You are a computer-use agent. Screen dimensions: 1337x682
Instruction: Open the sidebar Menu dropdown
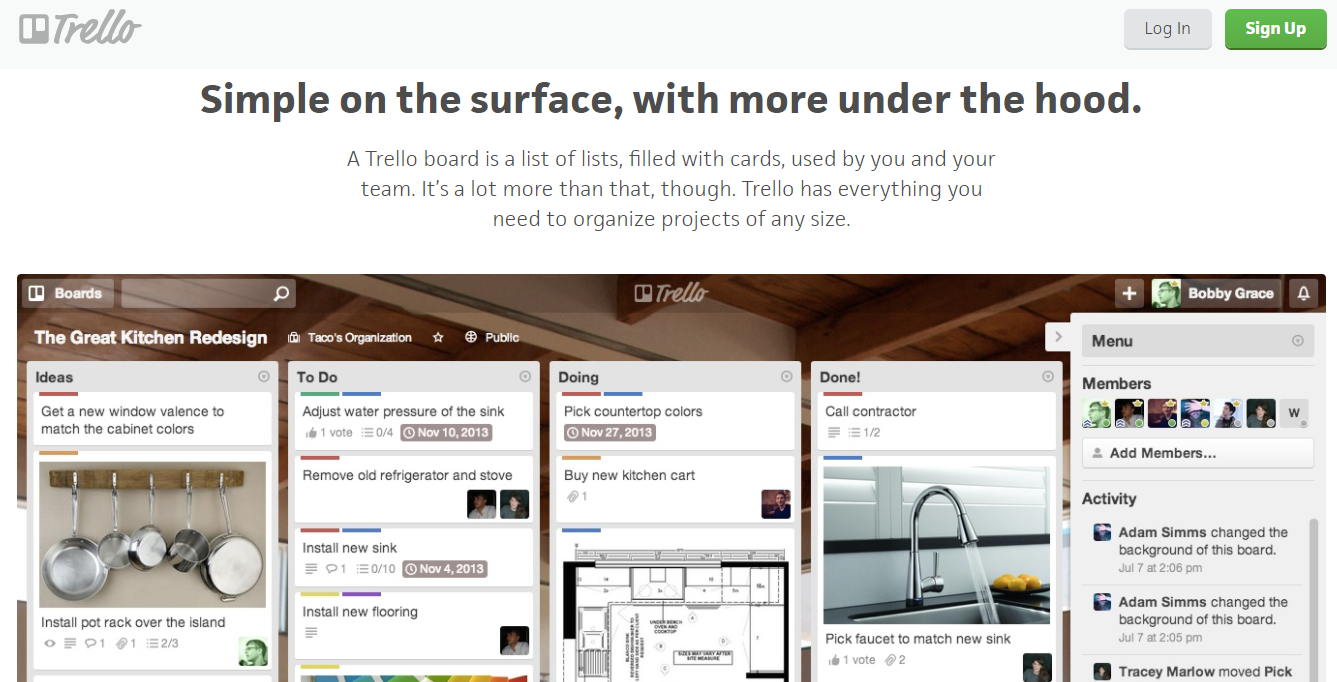point(1198,341)
